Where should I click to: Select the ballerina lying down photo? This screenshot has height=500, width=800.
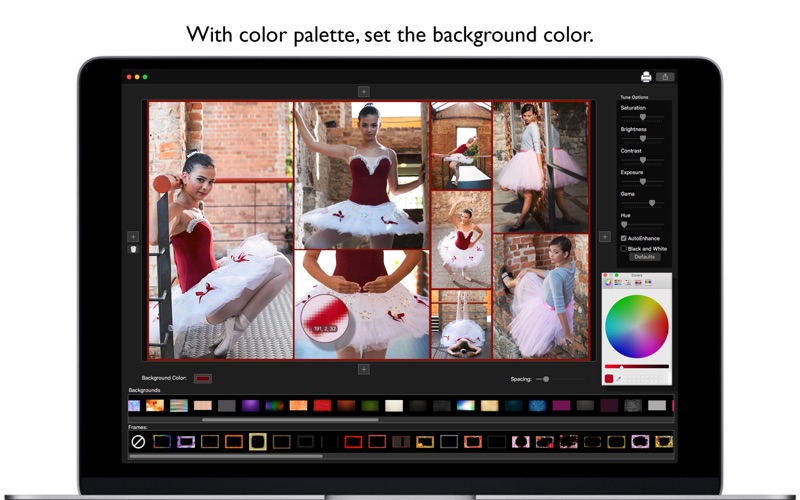(x=461, y=324)
